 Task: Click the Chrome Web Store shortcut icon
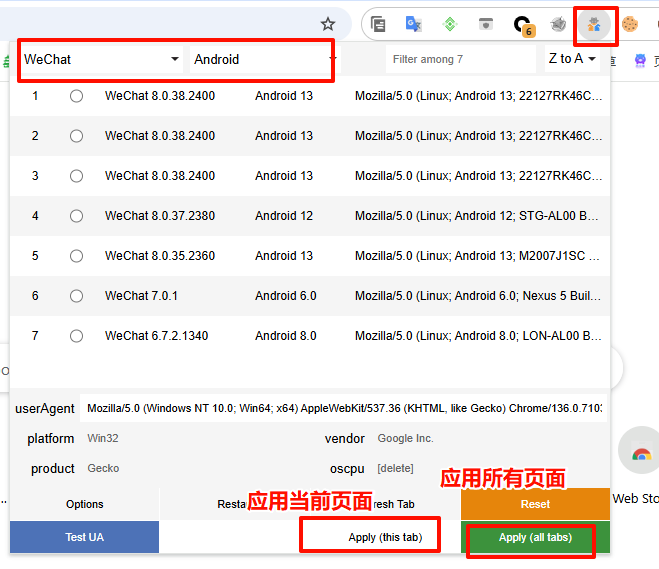(x=641, y=450)
